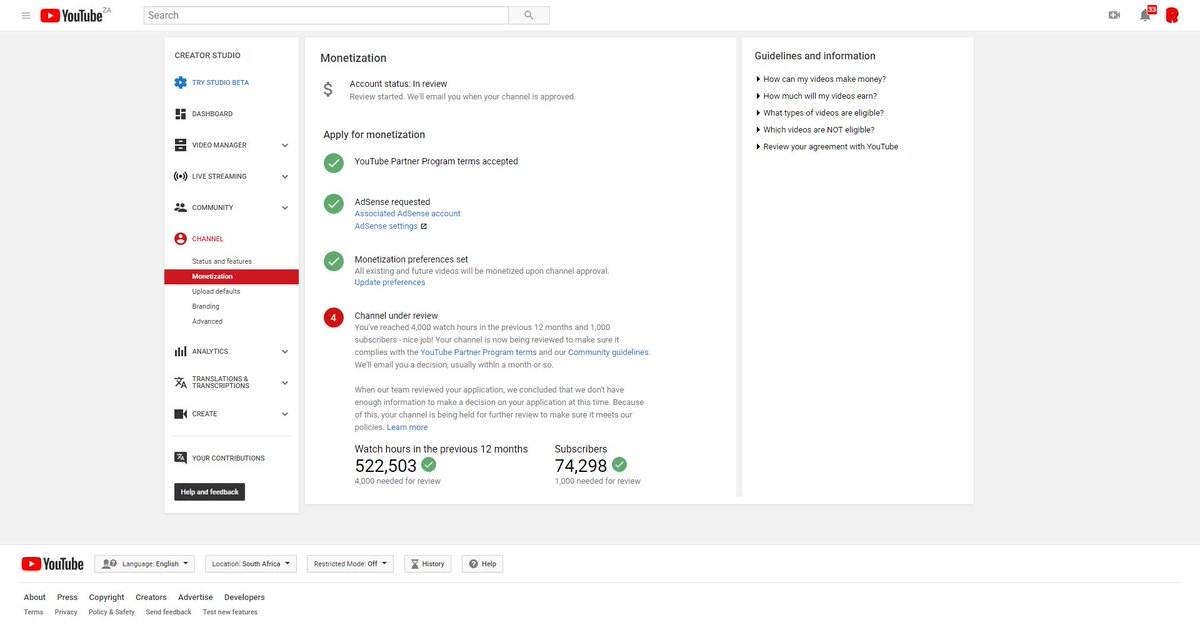Open Associated AdSense account link
Screen dimensions: 1200x635
[408, 214]
